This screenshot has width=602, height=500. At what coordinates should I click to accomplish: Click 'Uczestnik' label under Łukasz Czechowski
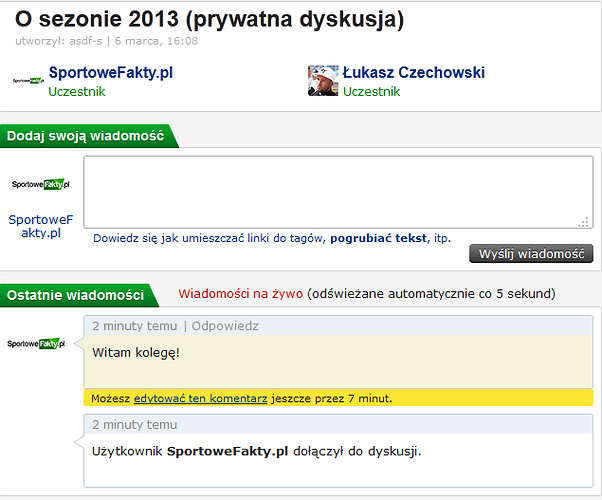pos(371,92)
